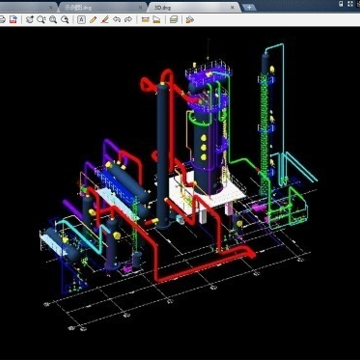Toggle fullscreen via title bar icon
360x360 pixels.
click(x=350, y=4)
